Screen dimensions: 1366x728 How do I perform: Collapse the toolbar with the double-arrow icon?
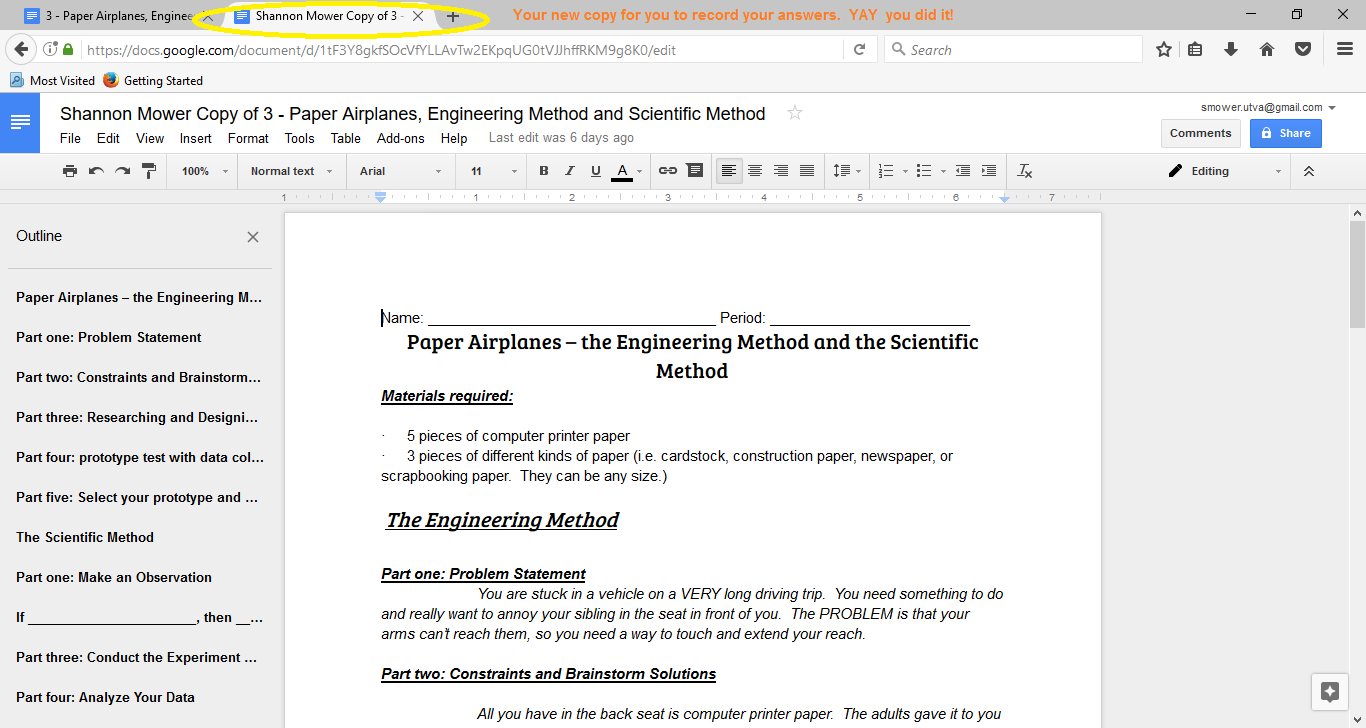1308,171
